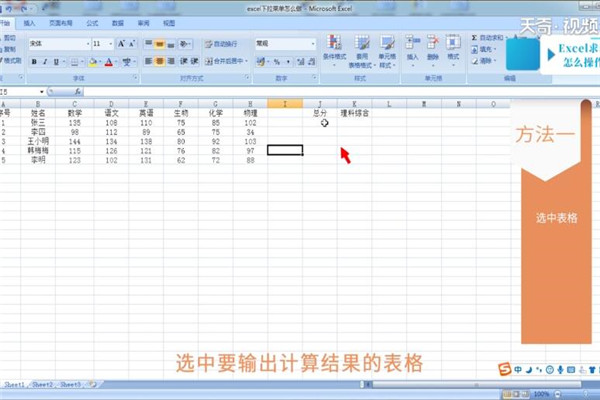Toggle right text alignment

(x=171, y=61)
